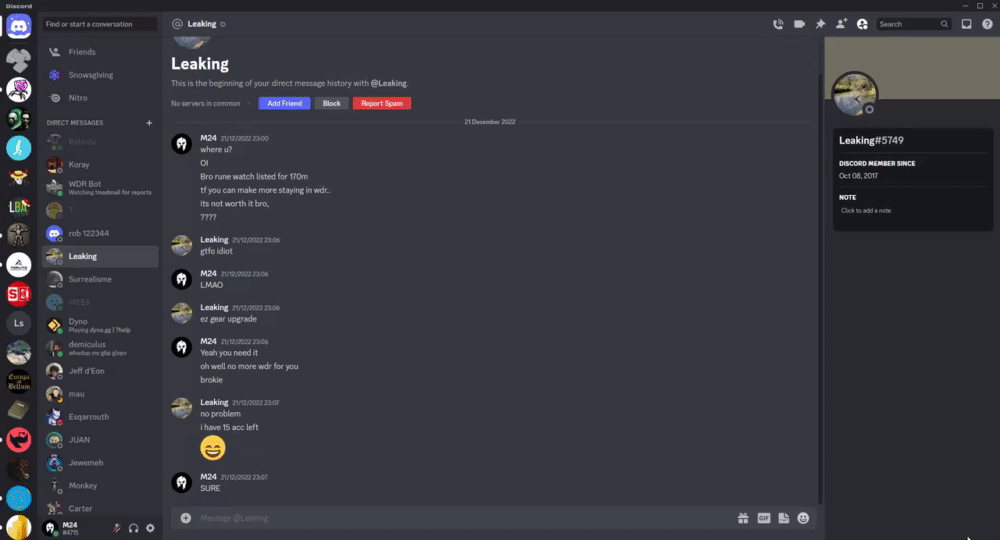The width and height of the screenshot is (1000, 540).
Task: Start a video call
Action: click(x=799, y=24)
